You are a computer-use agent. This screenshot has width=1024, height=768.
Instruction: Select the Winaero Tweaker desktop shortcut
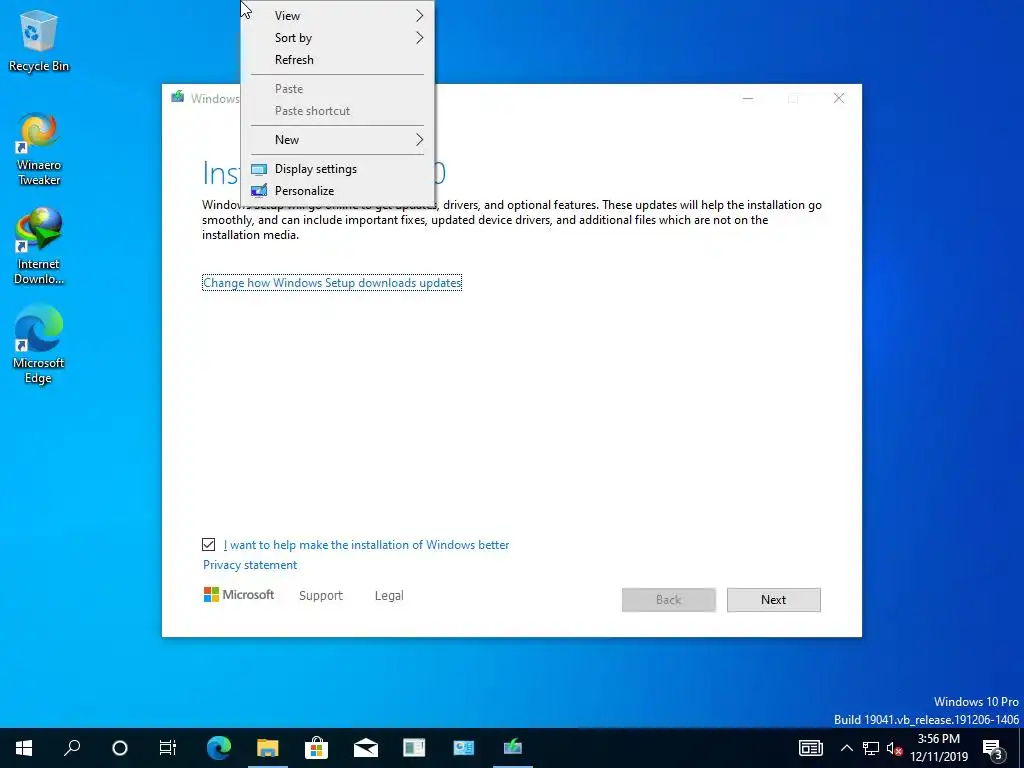click(x=39, y=149)
